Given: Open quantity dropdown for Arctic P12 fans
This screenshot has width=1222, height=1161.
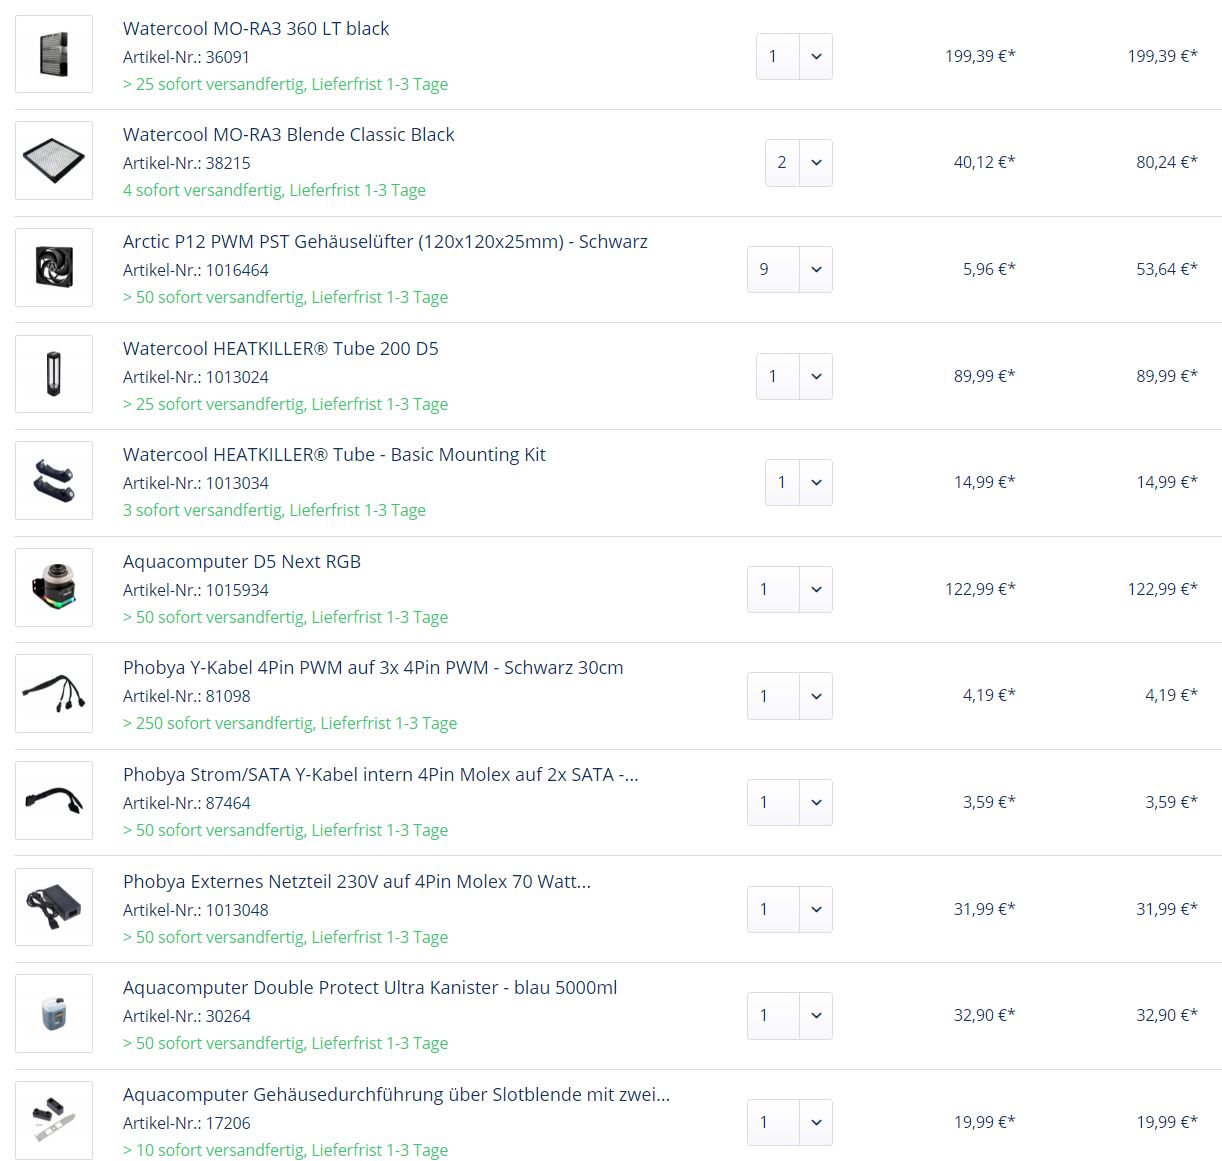Looking at the screenshot, I should click(815, 269).
